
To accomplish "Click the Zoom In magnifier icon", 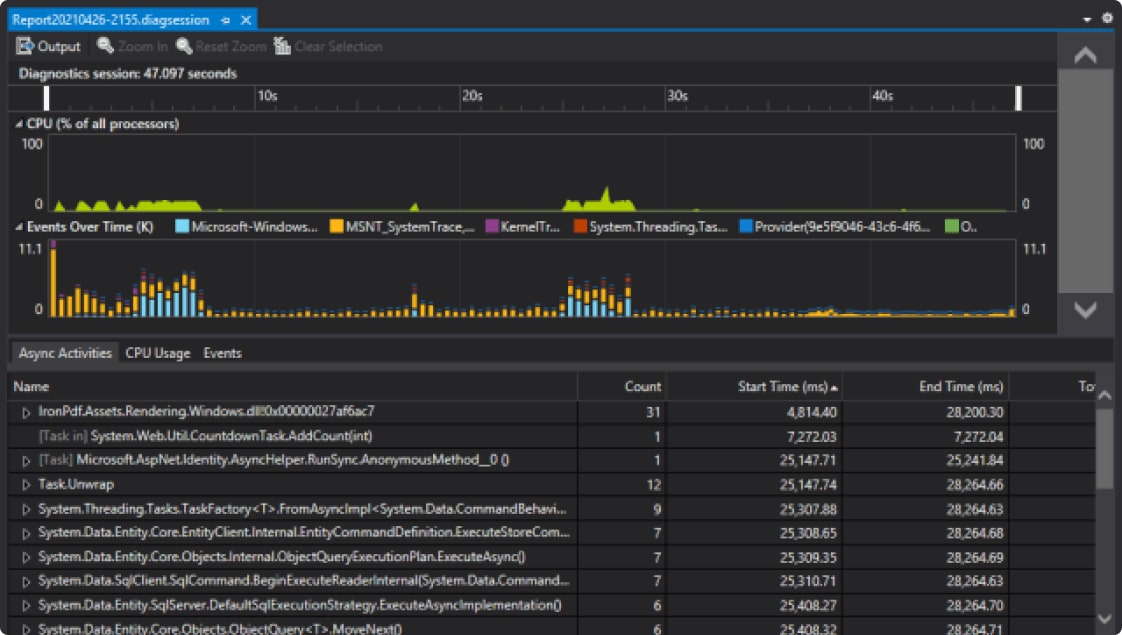I will (x=105, y=46).
